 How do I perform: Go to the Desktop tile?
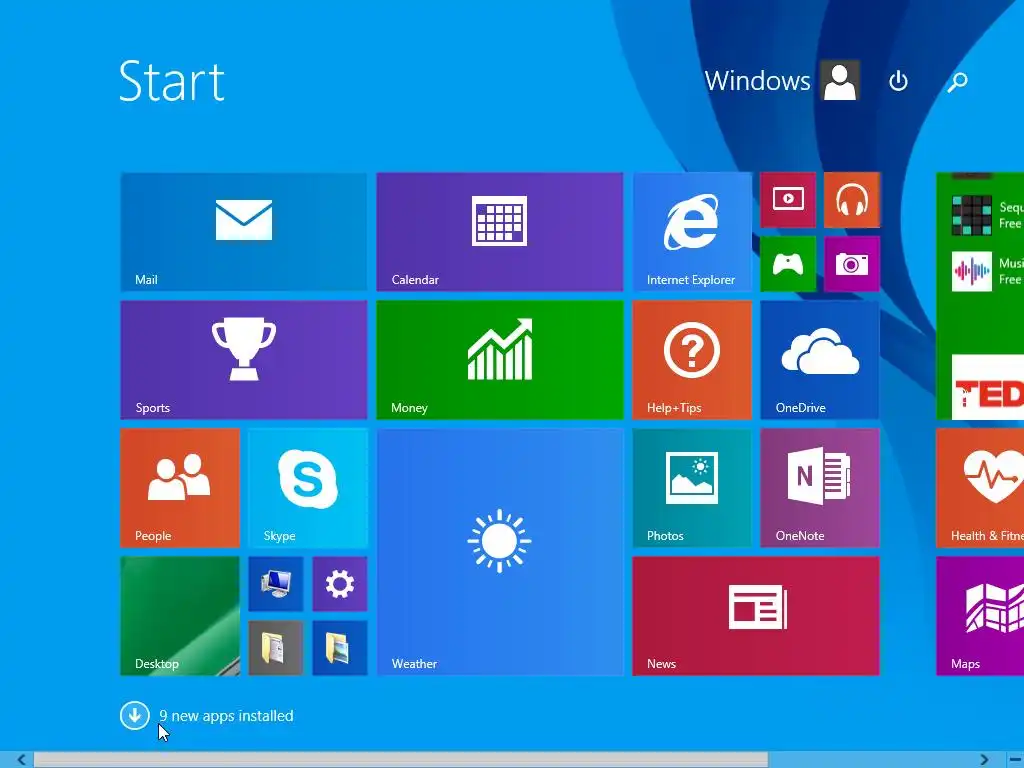pyautogui.click(x=180, y=616)
